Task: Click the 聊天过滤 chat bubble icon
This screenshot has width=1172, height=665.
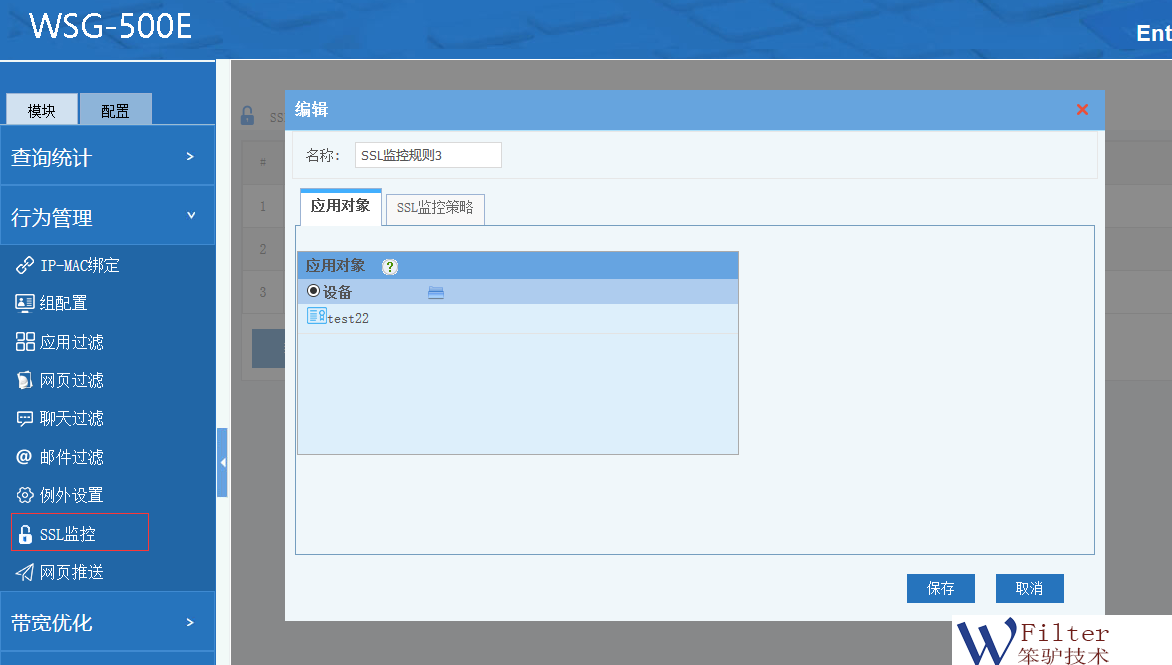Action: [25, 418]
